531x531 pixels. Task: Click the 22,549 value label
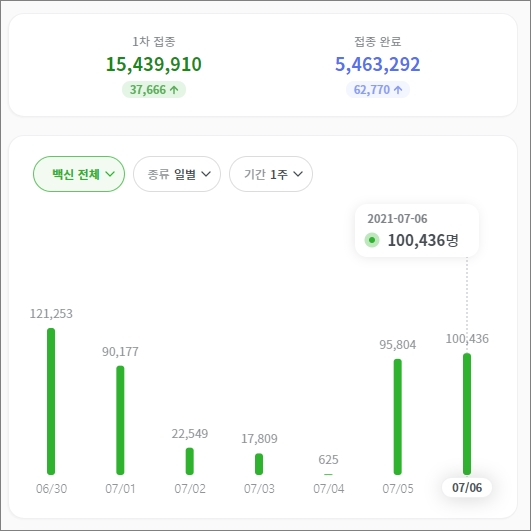pyautogui.click(x=190, y=433)
